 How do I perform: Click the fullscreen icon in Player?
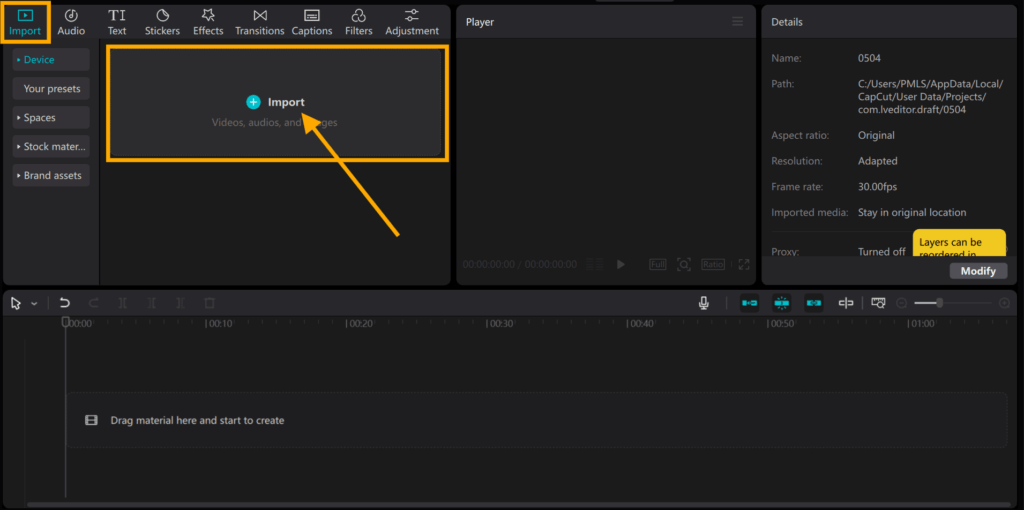click(744, 264)
